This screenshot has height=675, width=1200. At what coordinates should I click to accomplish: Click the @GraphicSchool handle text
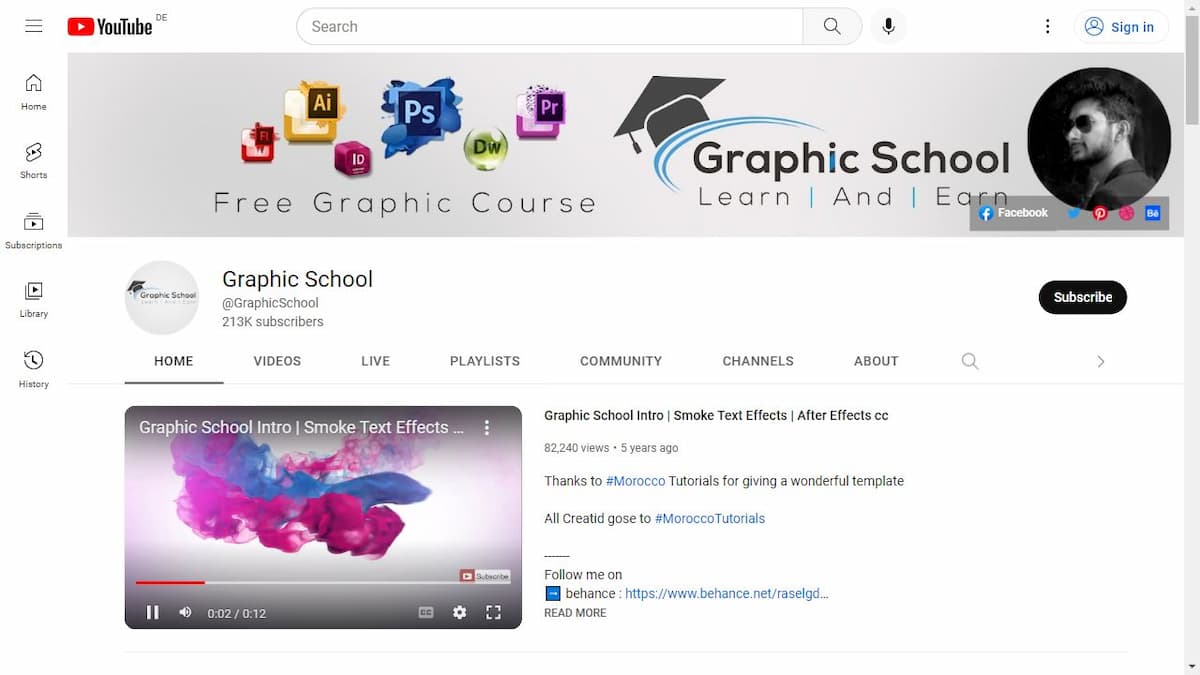pos(270,303)
